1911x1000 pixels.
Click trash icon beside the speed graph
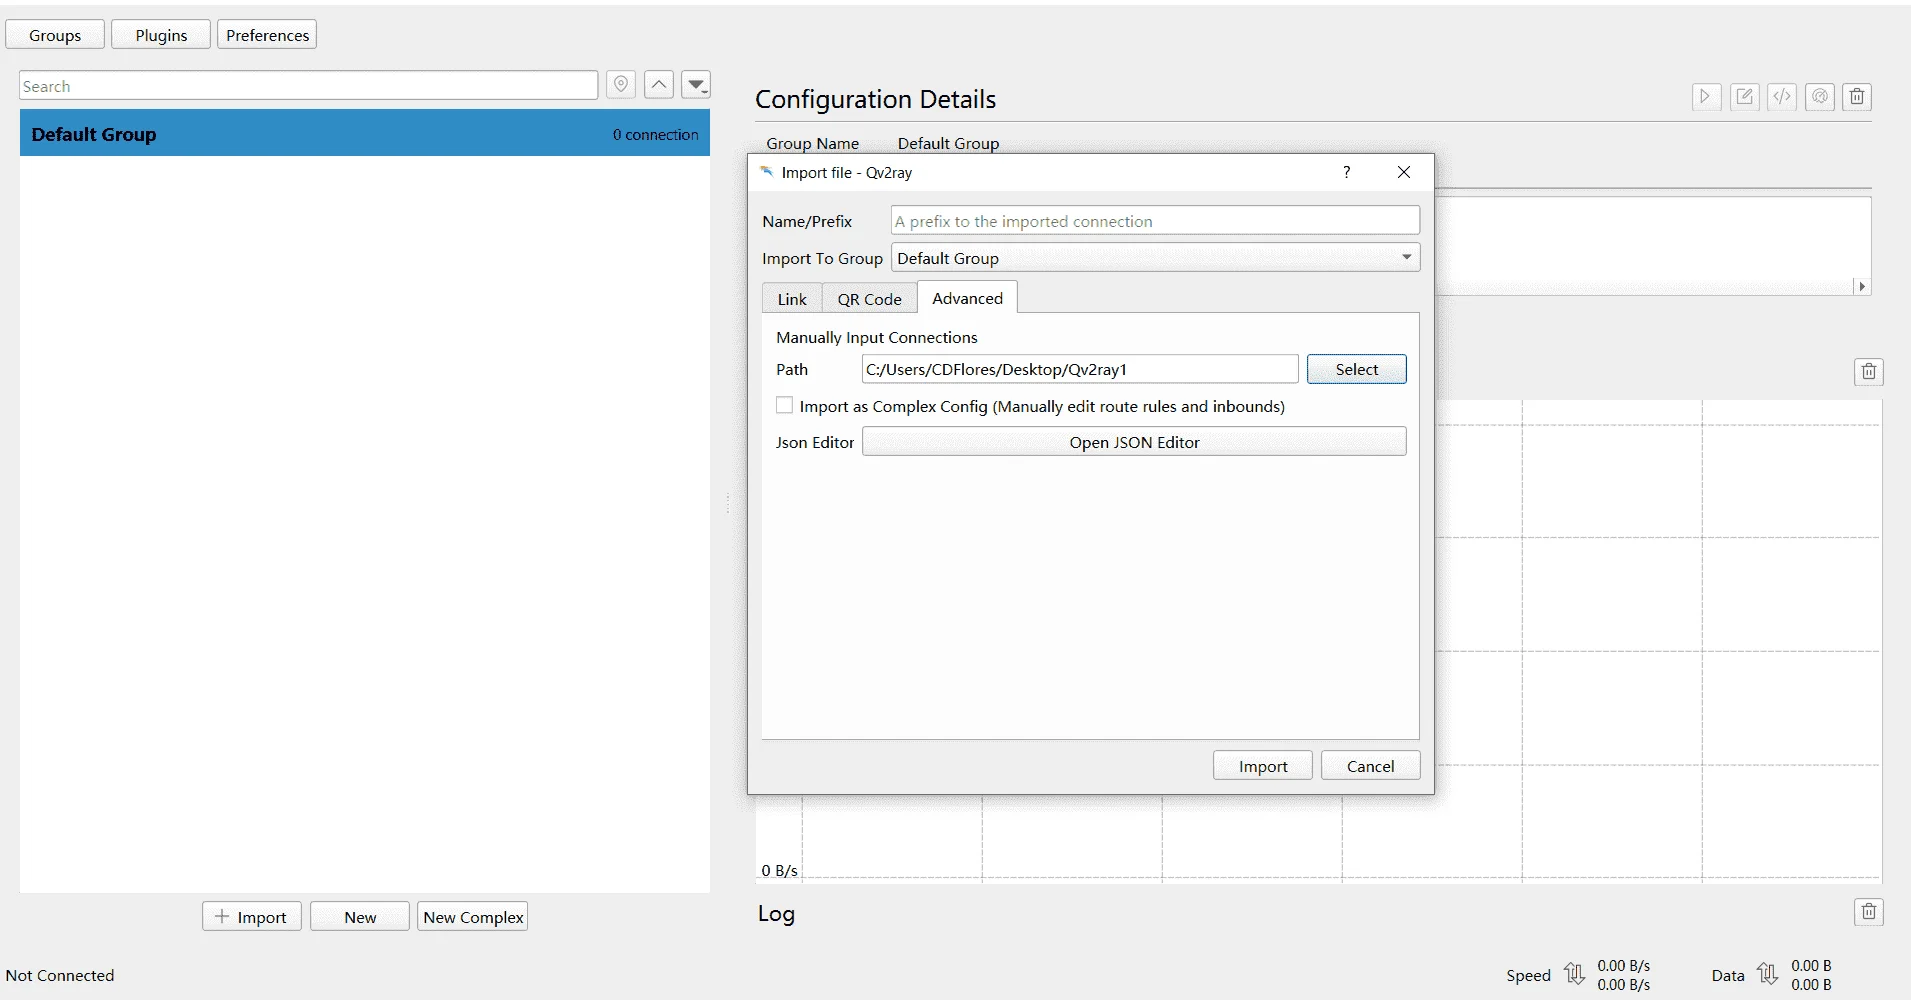pyautogui.click(x=1869, y=372)
